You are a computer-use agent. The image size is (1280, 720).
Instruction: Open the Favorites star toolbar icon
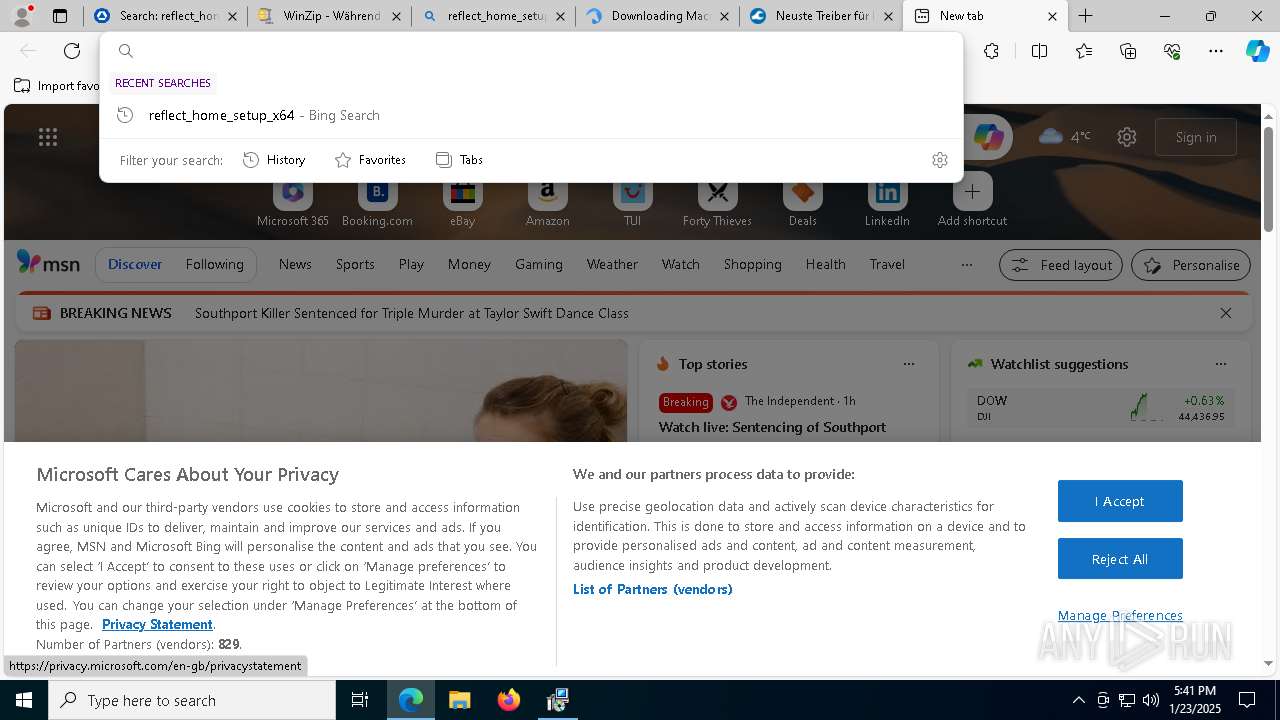pyautogui.click(x=1084, y=51)
